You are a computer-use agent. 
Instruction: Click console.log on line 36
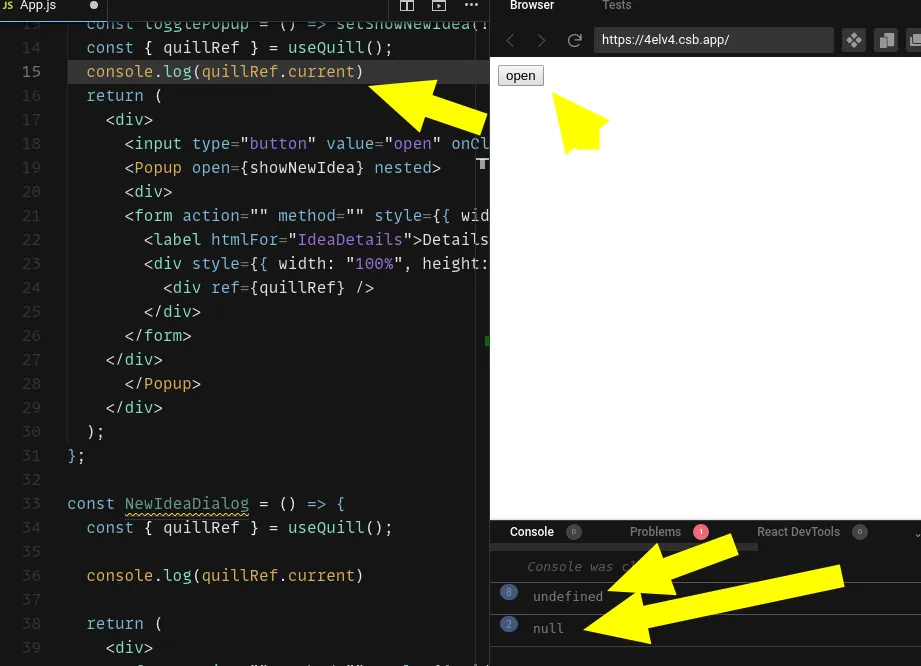[224, 576]
